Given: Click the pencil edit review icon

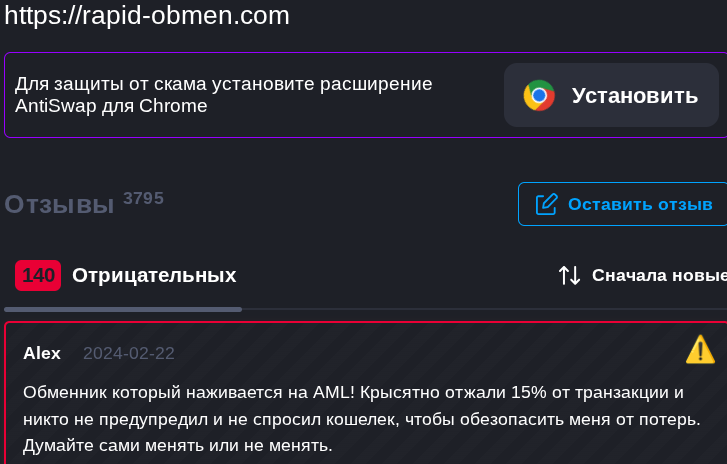Looking at the screenshot, I should point(546,204).
